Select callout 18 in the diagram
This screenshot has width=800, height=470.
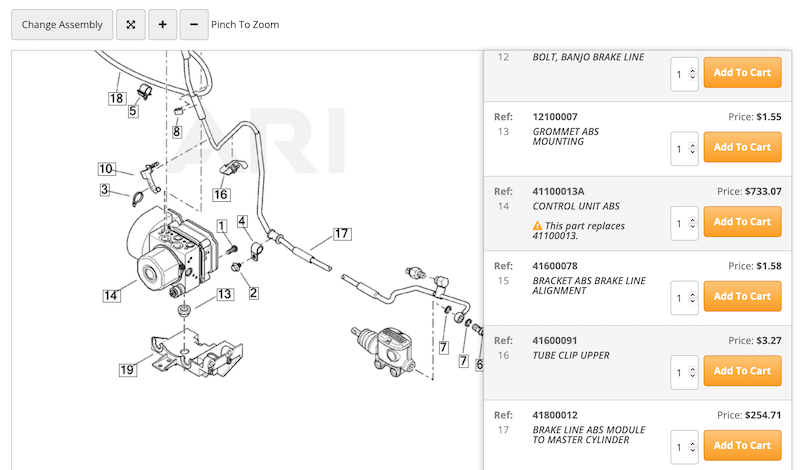tap(117, 98)
